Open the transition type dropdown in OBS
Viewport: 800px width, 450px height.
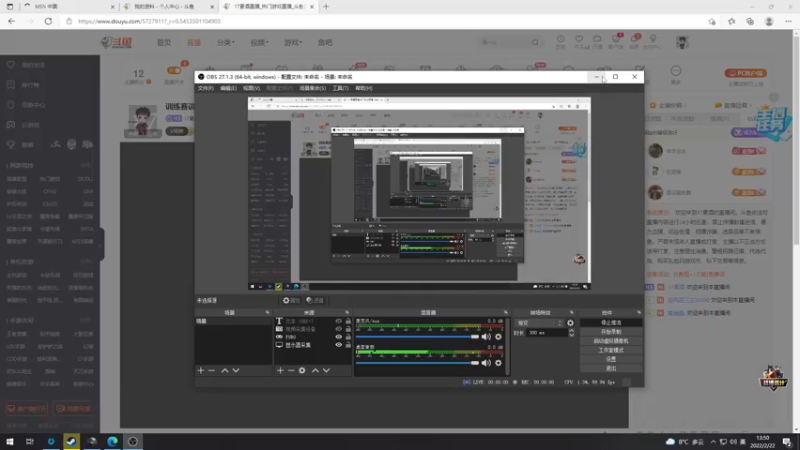539,323
